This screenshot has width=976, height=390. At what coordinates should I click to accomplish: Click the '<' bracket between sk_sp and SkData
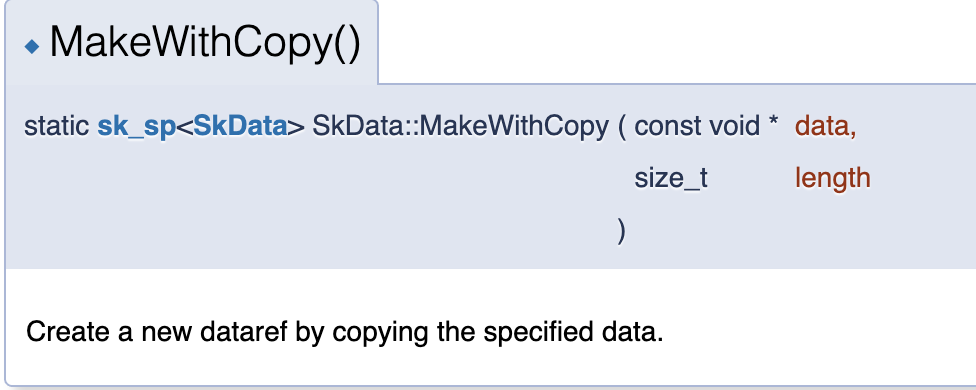[x=185, y=128]
